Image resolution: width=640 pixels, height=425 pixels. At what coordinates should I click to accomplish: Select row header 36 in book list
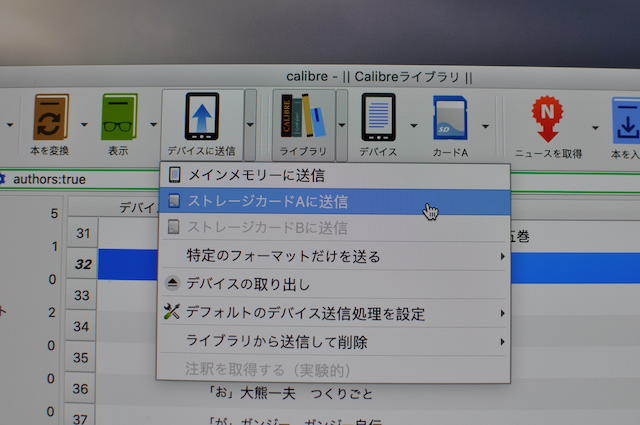tap(80, 388)
